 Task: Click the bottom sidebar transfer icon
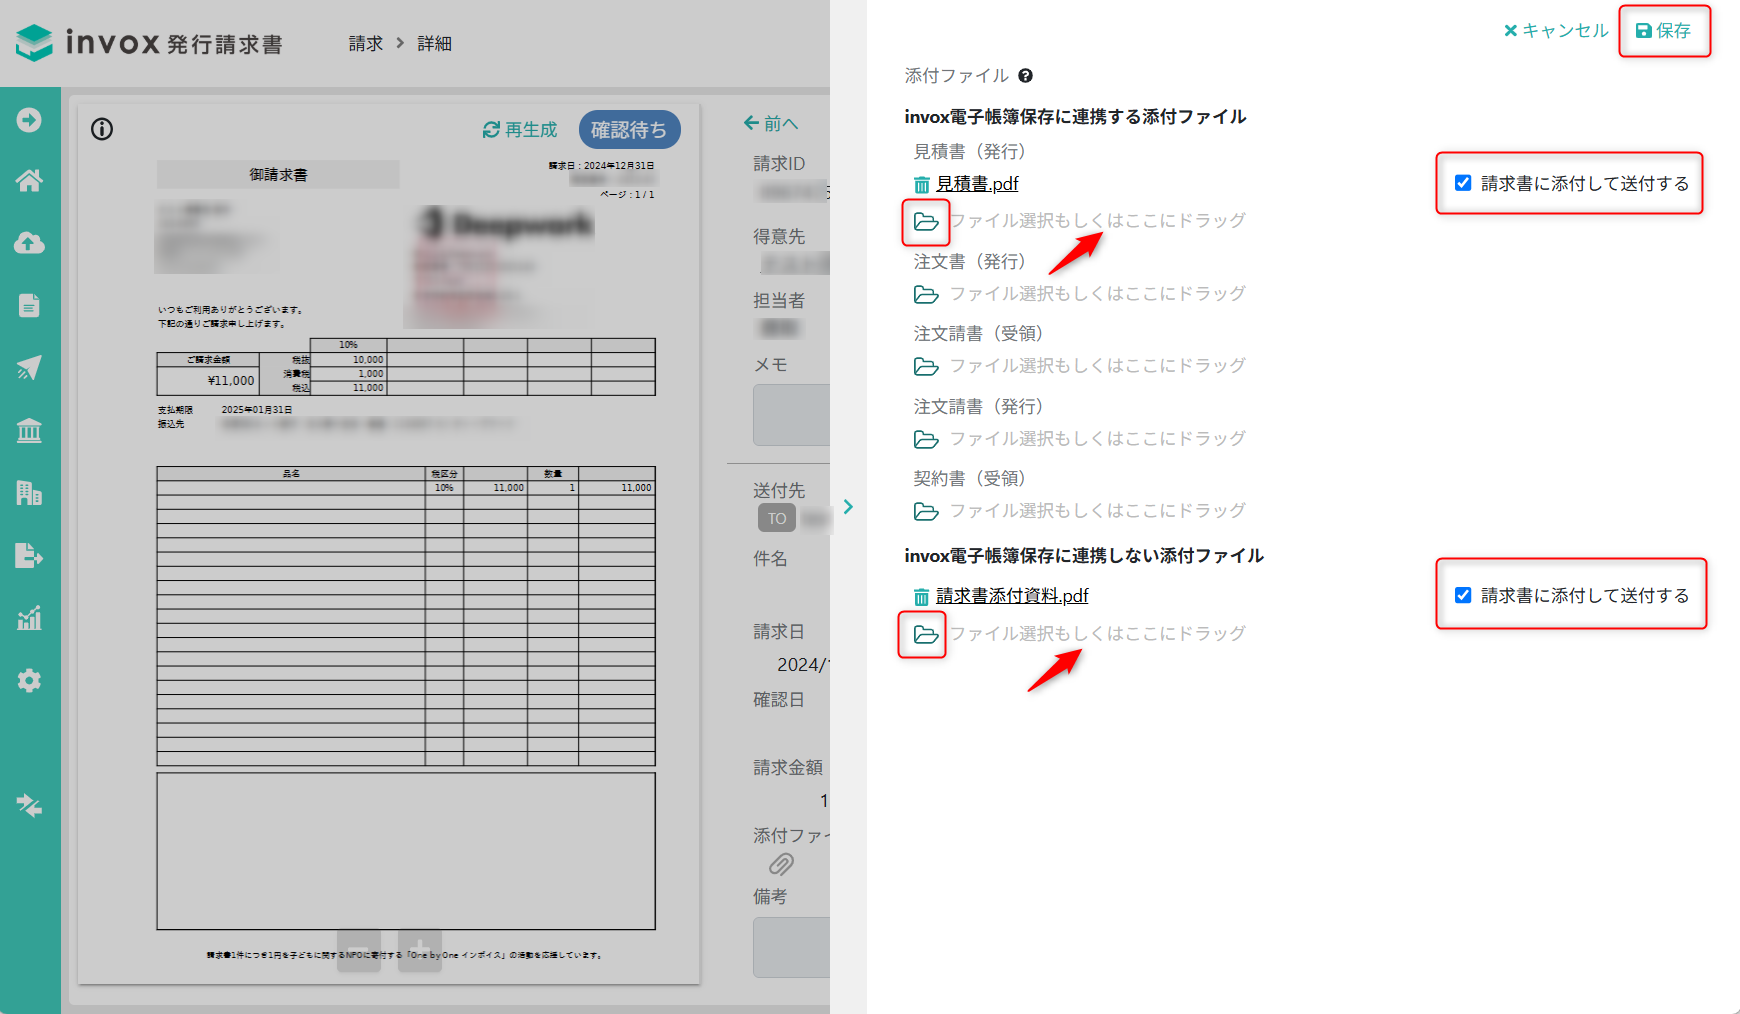pyautogui.click(x=29, y=805)
